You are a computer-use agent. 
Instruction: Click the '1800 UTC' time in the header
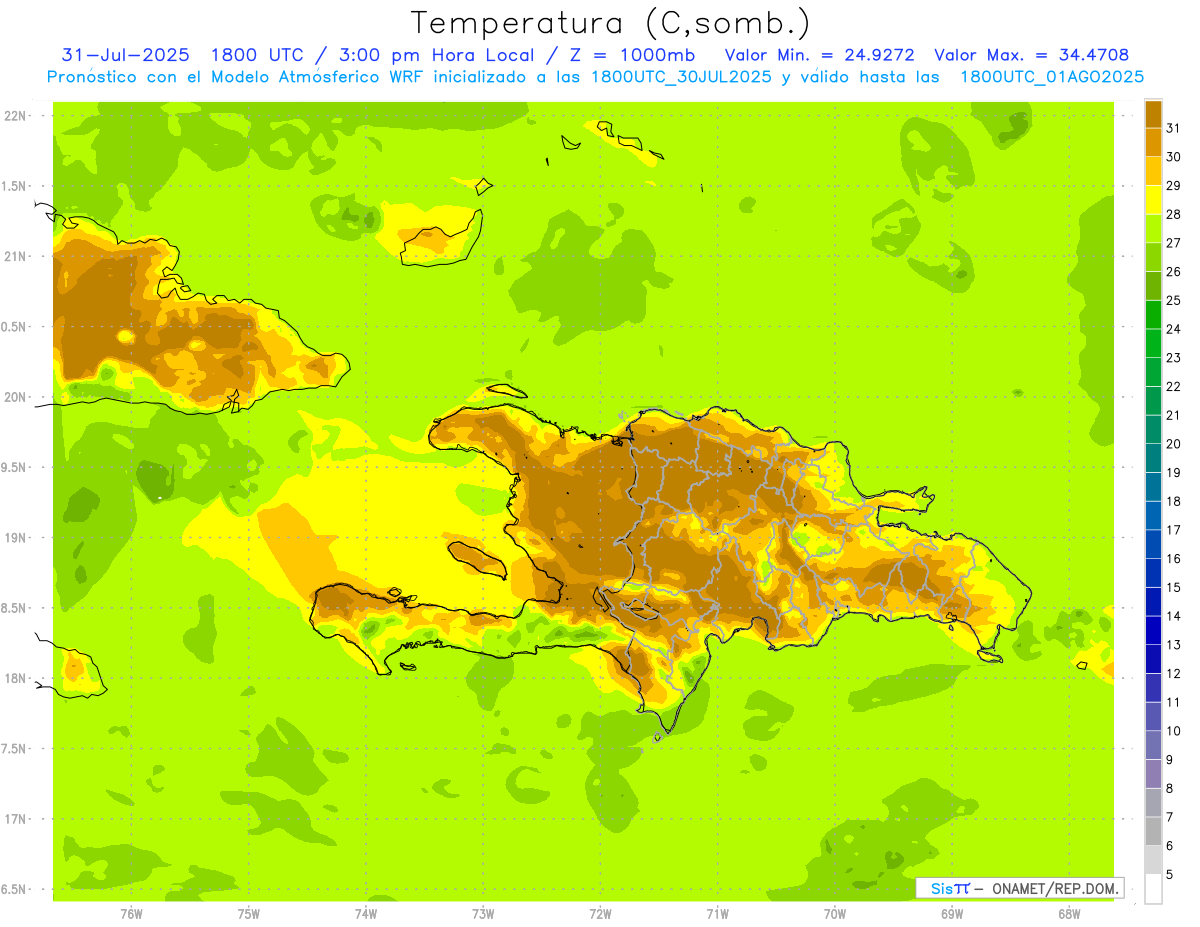point(259,55)
